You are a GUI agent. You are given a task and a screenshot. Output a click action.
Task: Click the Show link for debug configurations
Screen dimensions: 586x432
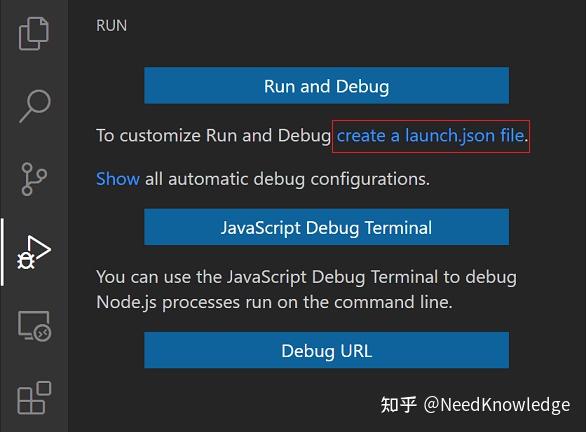tap(118, 179)
